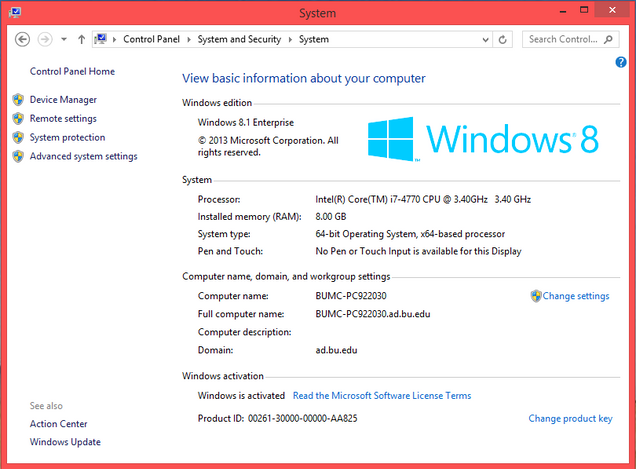Image resolution: width=636 pixels, height=469 pixels.
Task: Go up one level with Up arrow
Action: tap(82, 39)
